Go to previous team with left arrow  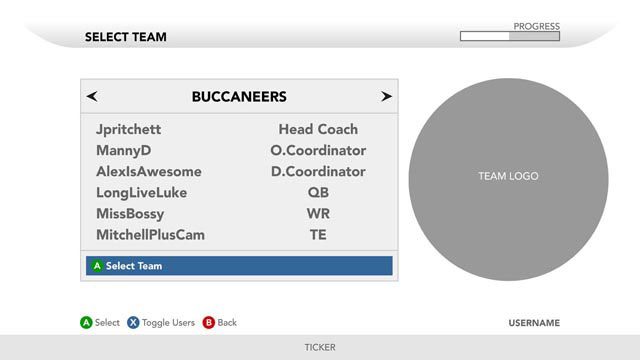click(x=92, y=96)
